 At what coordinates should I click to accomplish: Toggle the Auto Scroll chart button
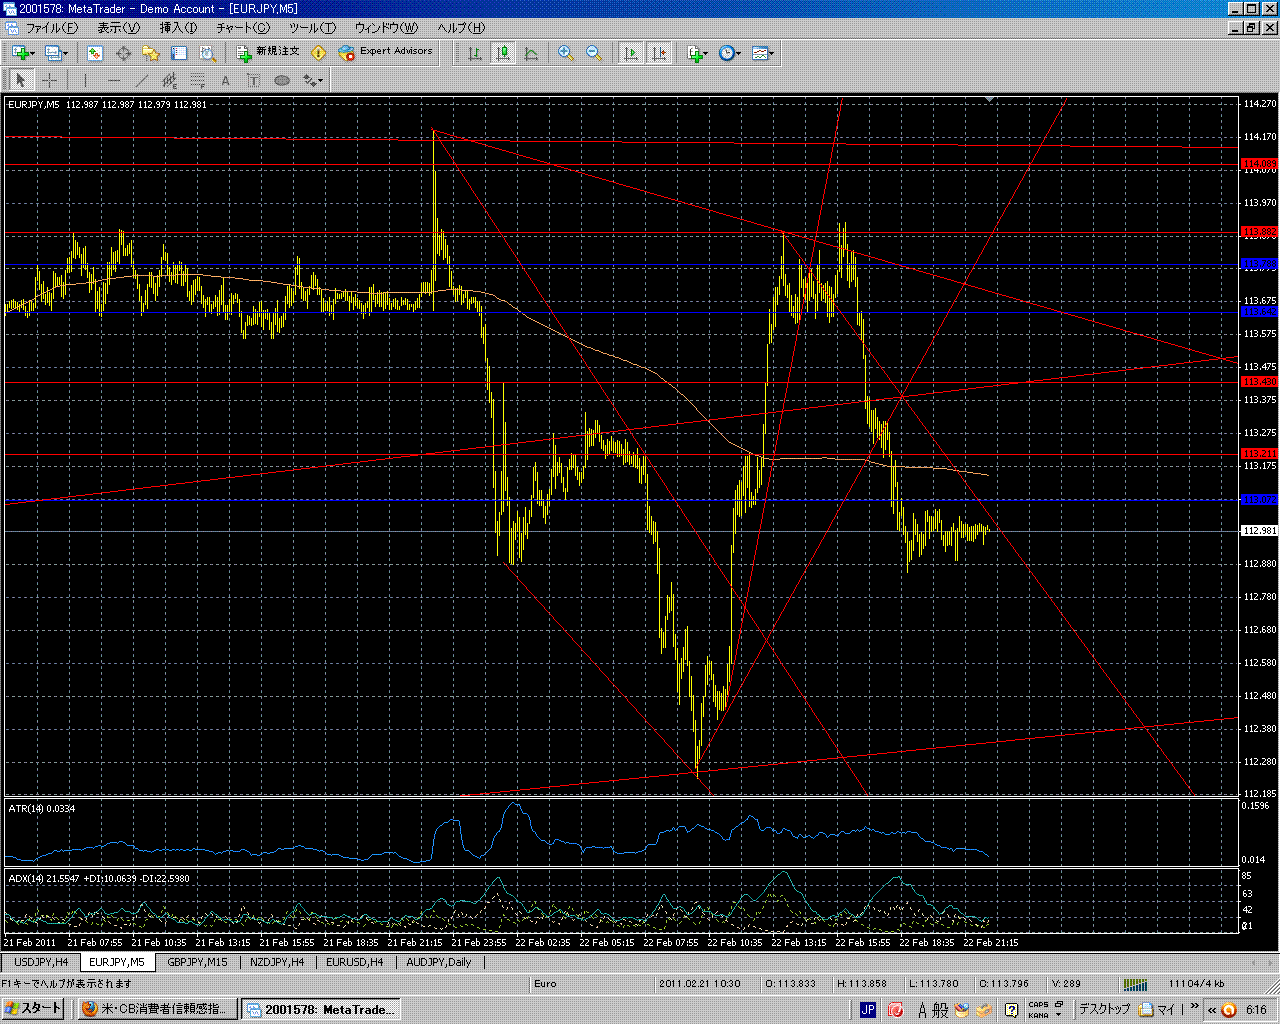631,53
